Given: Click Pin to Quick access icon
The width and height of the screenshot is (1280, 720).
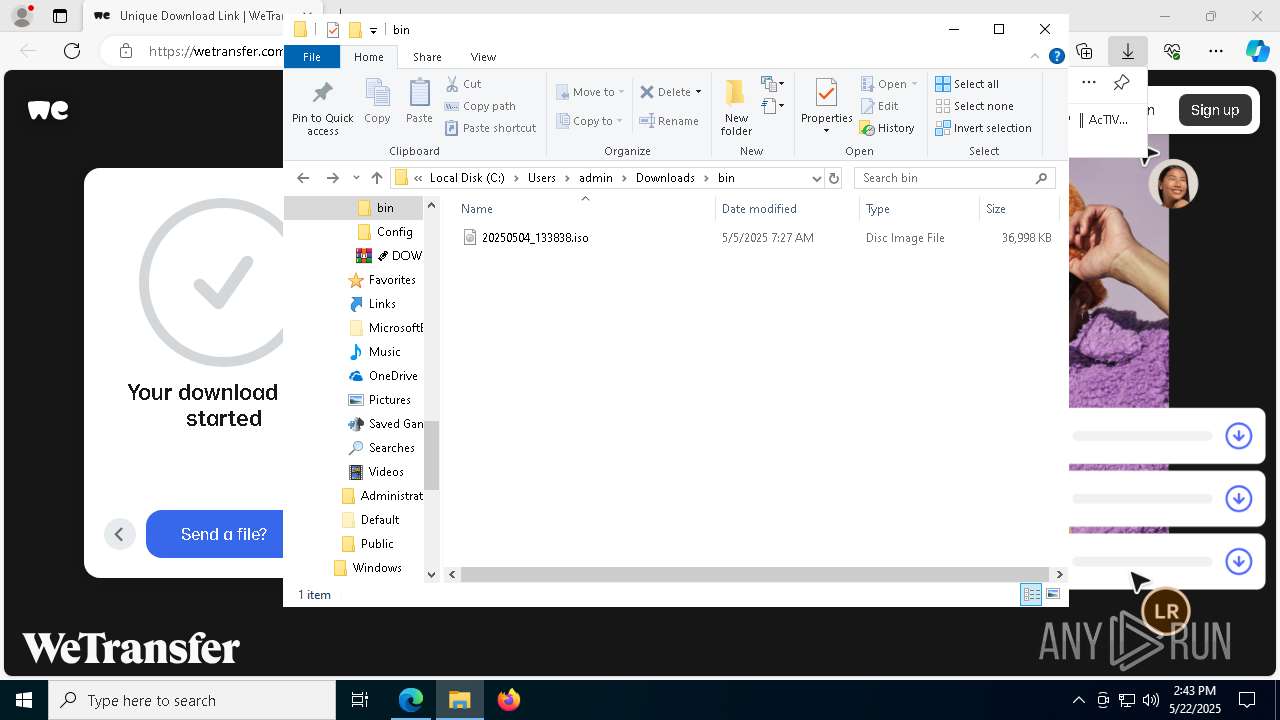Looking at the screenshot, I should [322, 108].
